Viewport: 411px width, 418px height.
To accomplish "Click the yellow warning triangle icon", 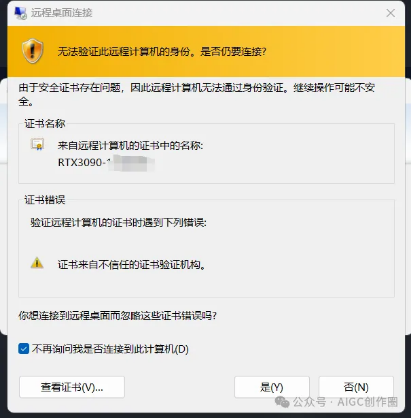I will click(37, 263).
